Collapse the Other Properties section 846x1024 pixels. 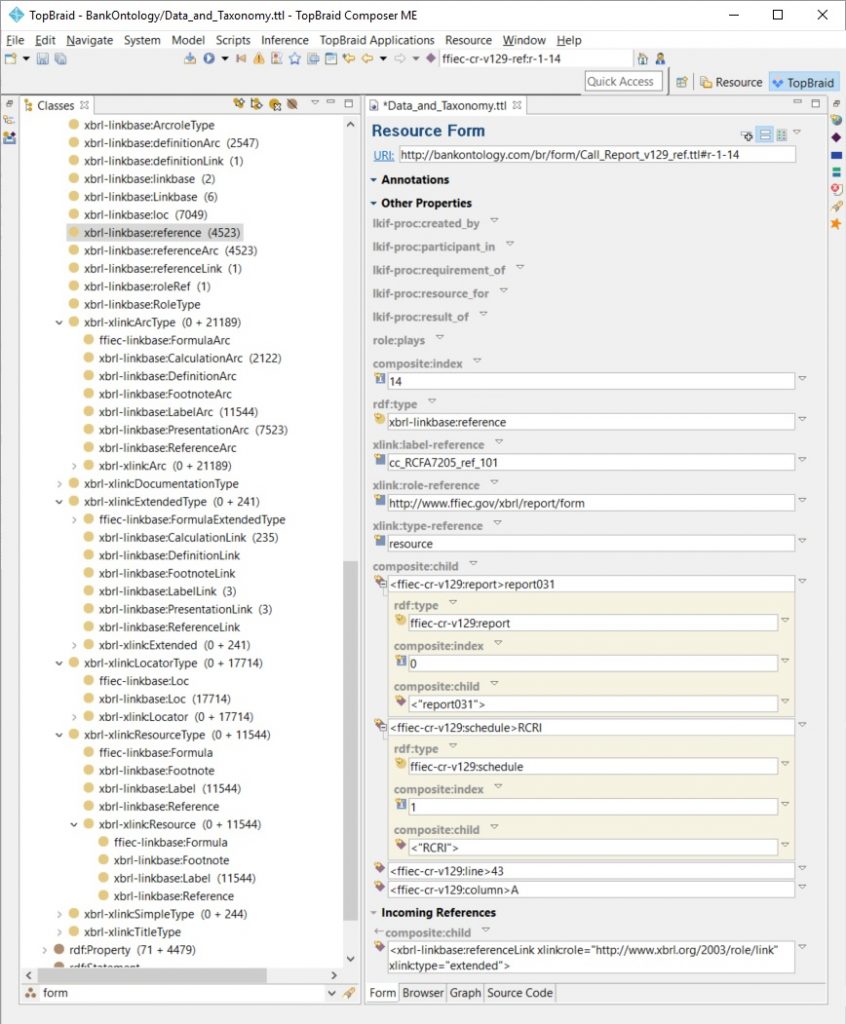pyautogui.click(x=374, y=203)
